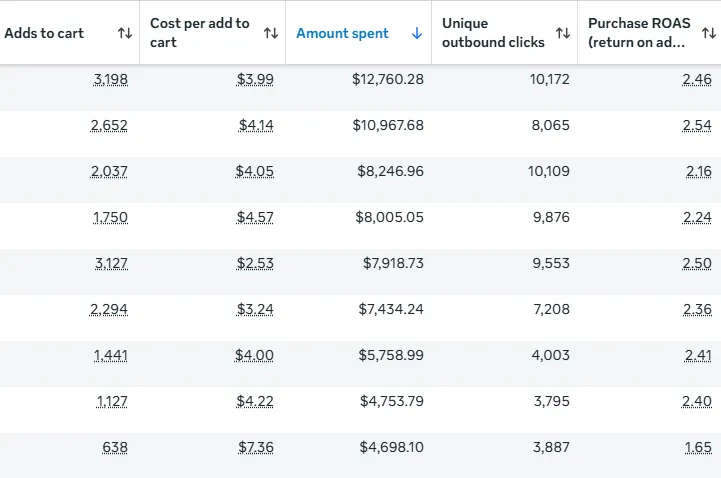Click the Unique outbound clicks header

tap(504, 33)
